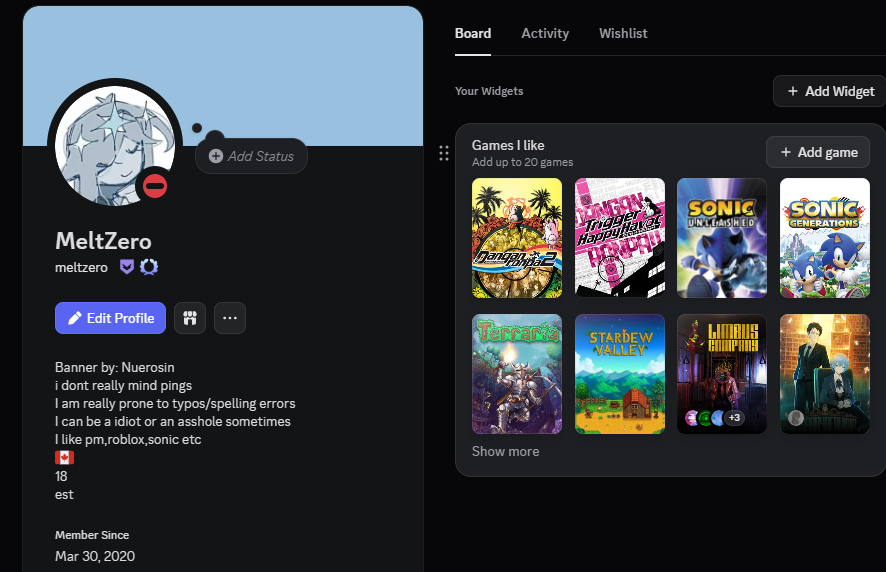This screenshot has height=572, width=886.
Task: Grab the drag handle of Games I like widget
Action: click(x=444, y=153)
